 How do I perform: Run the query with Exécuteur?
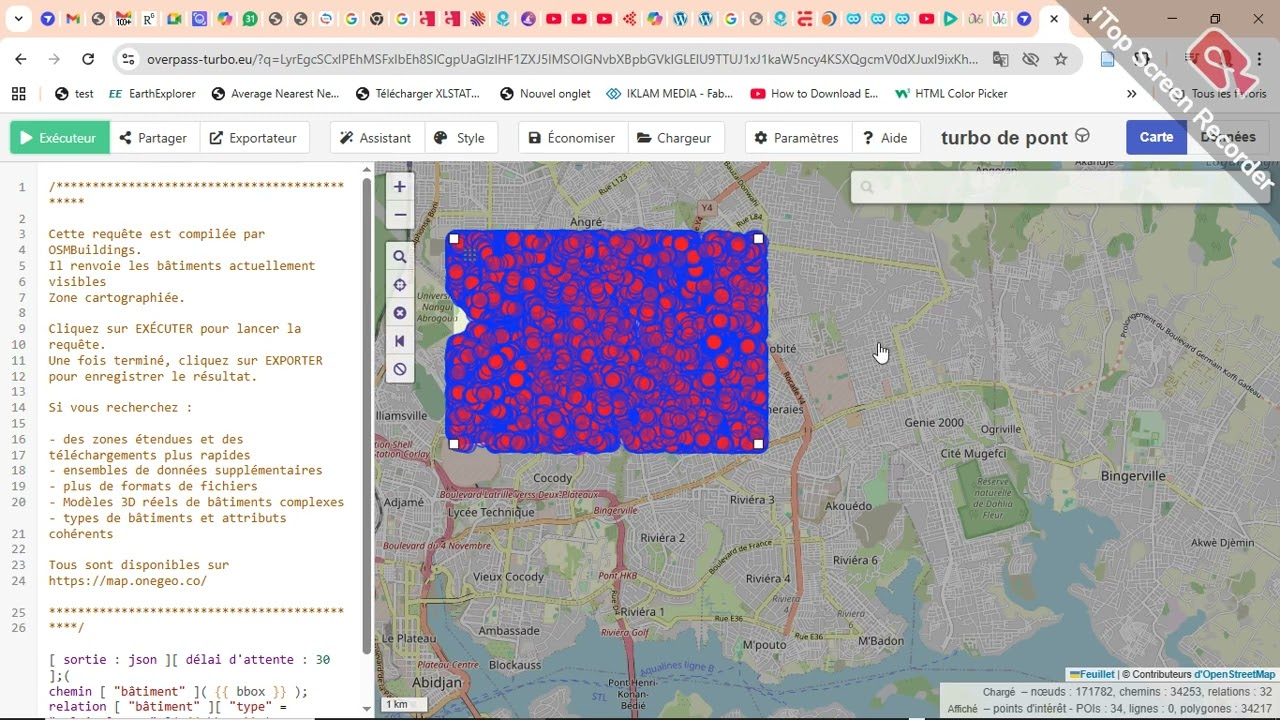pos(60,138)
